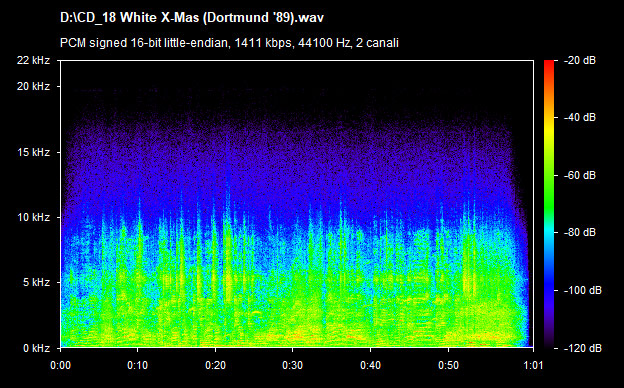Click the 0:20 time axis label

pos(215,365)
